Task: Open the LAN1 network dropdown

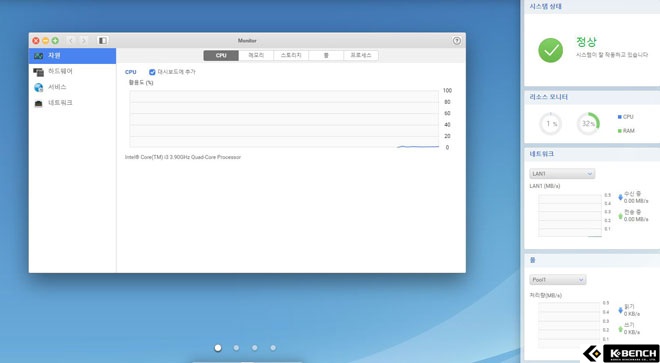Action: click(562, 173)
